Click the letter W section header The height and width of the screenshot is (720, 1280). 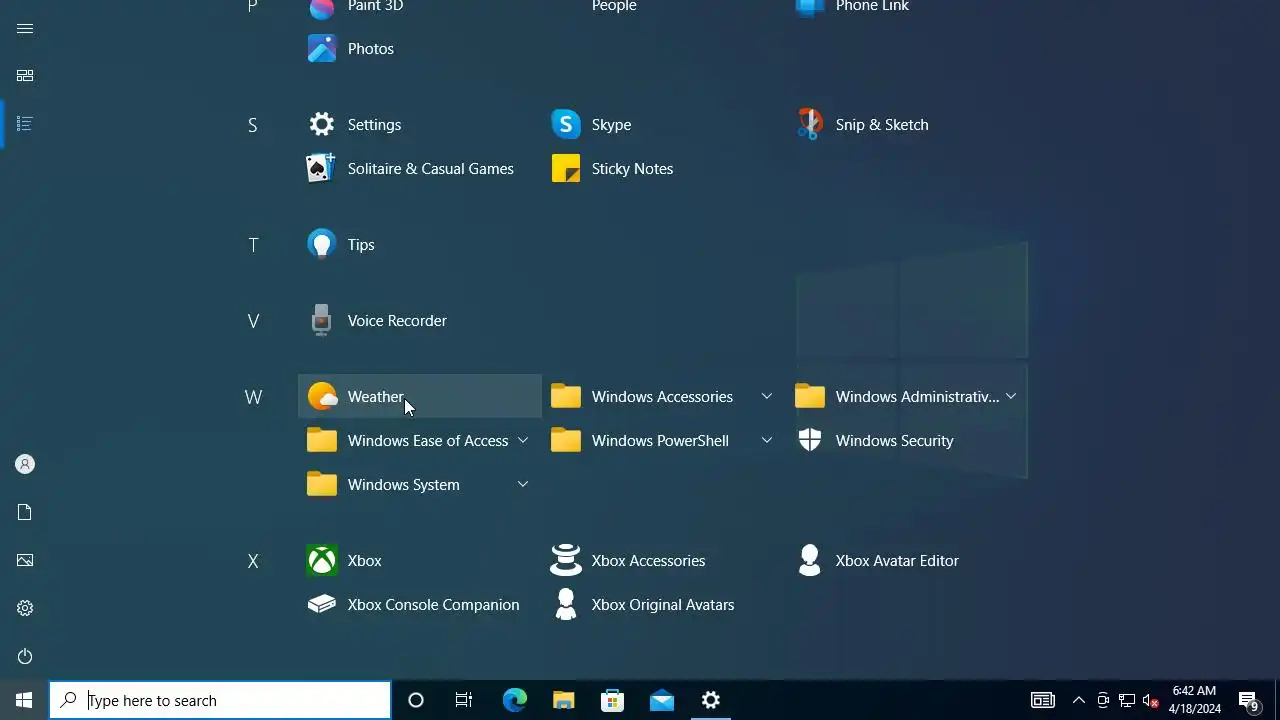(x=253, y=397)
